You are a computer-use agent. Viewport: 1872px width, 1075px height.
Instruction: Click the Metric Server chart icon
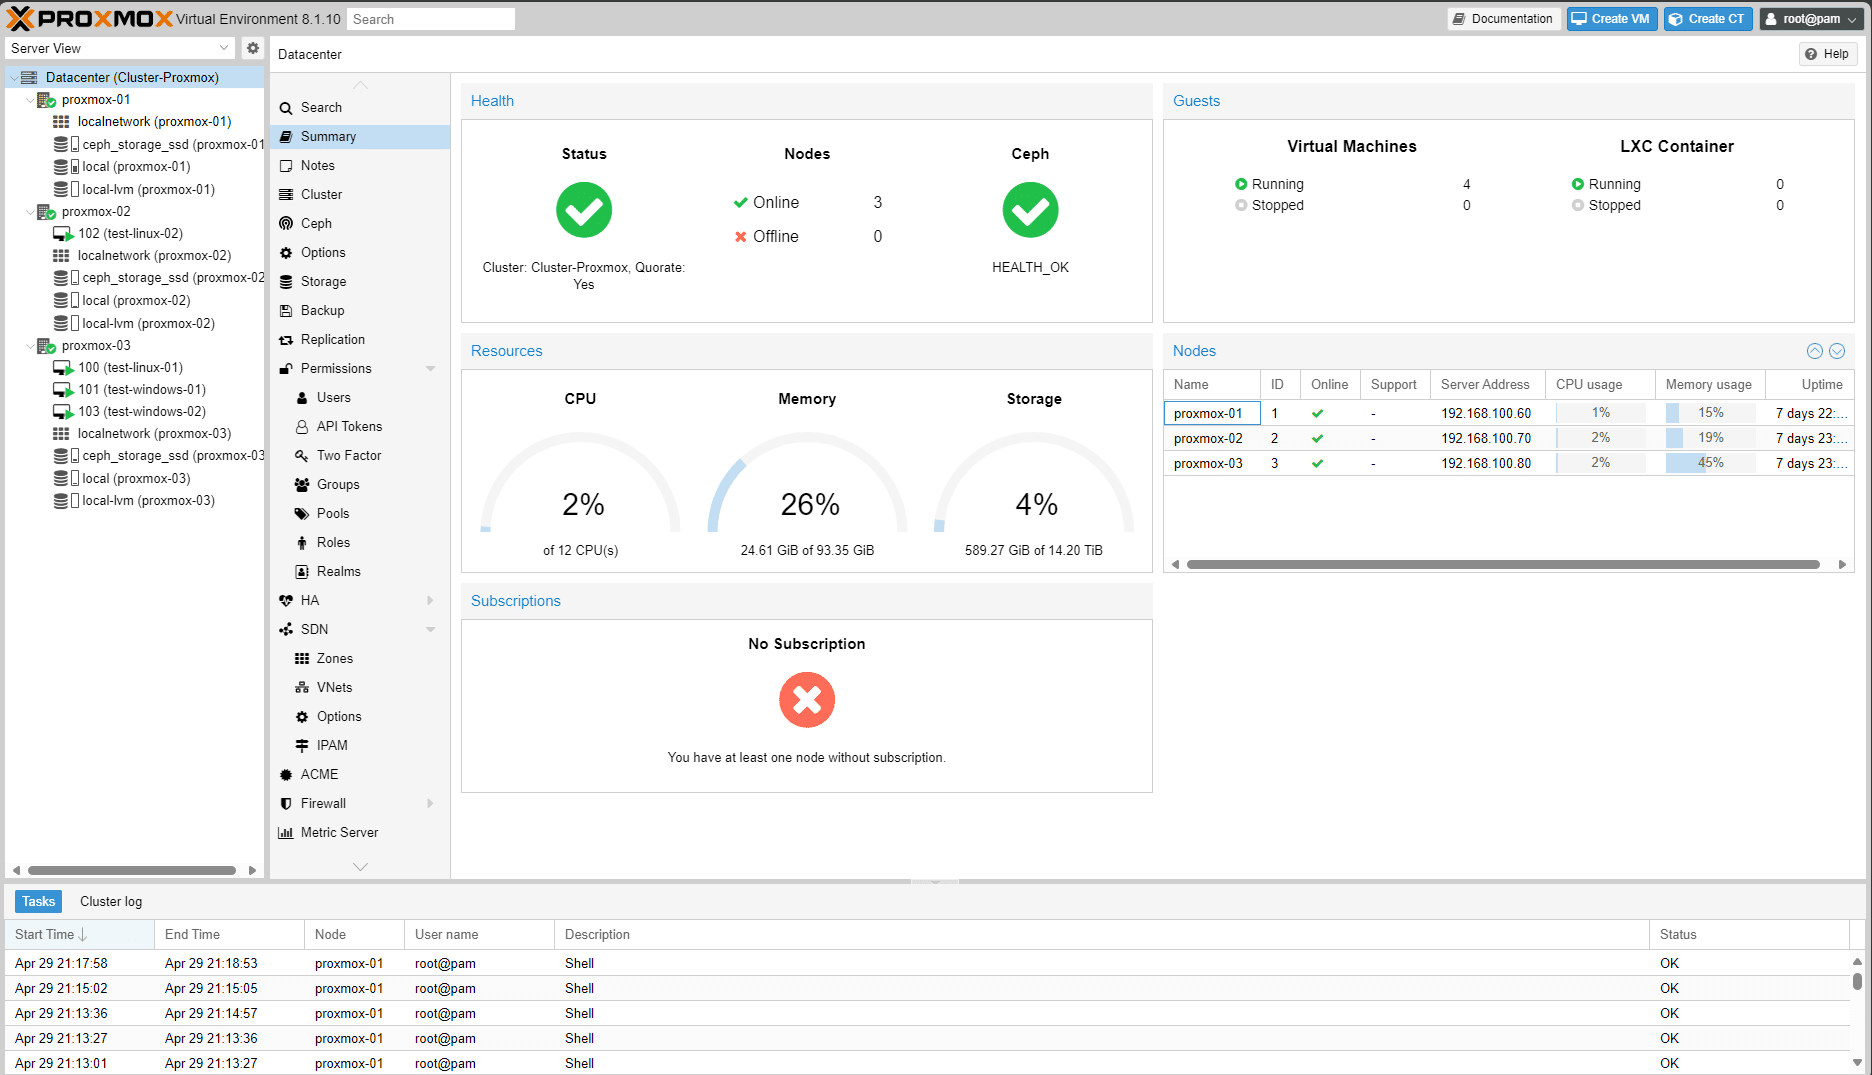(x=286, y=833)
